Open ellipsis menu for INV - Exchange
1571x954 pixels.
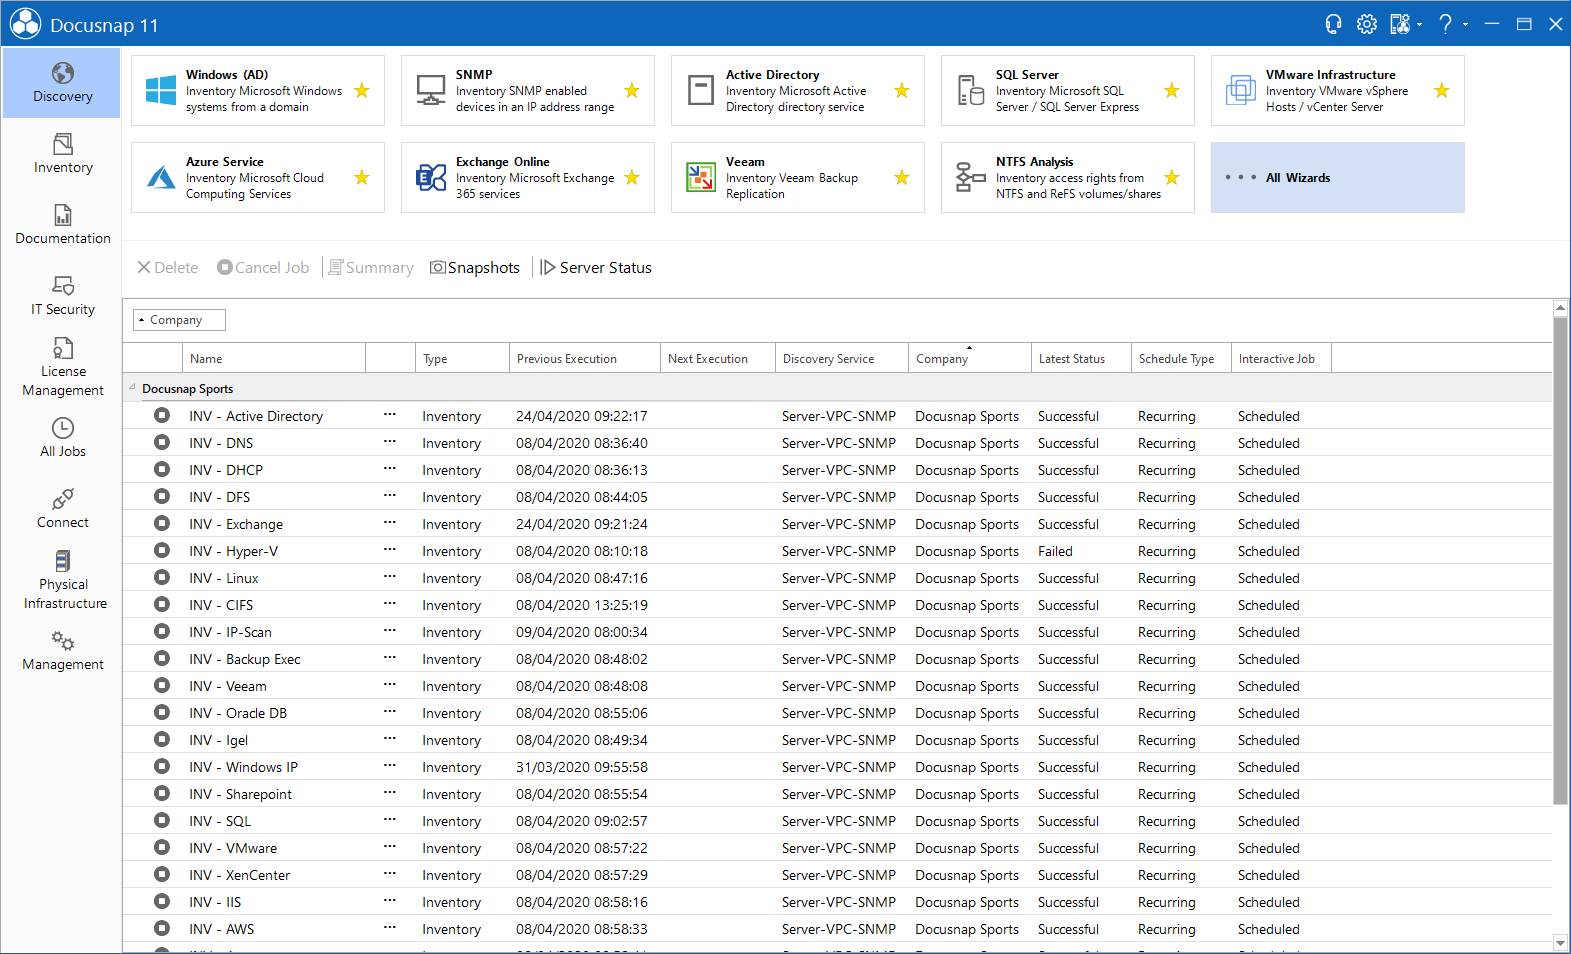pyautogui.click(x=390, y=522)
